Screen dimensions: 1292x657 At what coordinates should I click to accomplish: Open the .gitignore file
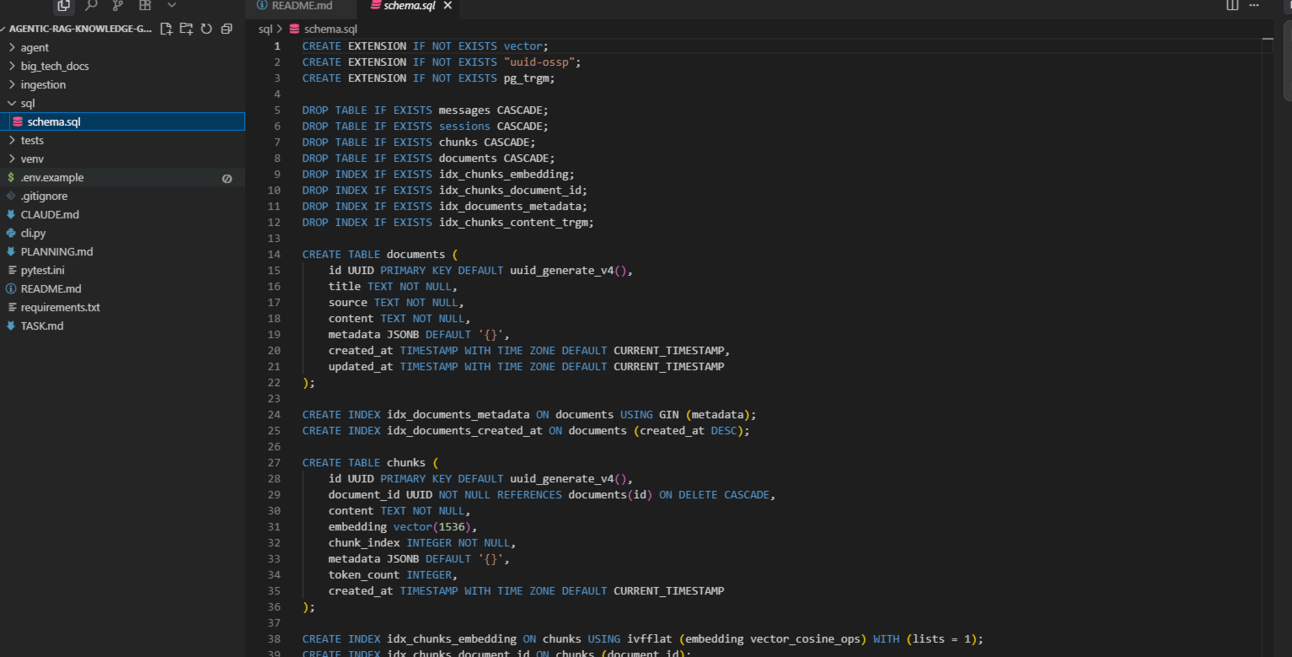coord(122,196)
